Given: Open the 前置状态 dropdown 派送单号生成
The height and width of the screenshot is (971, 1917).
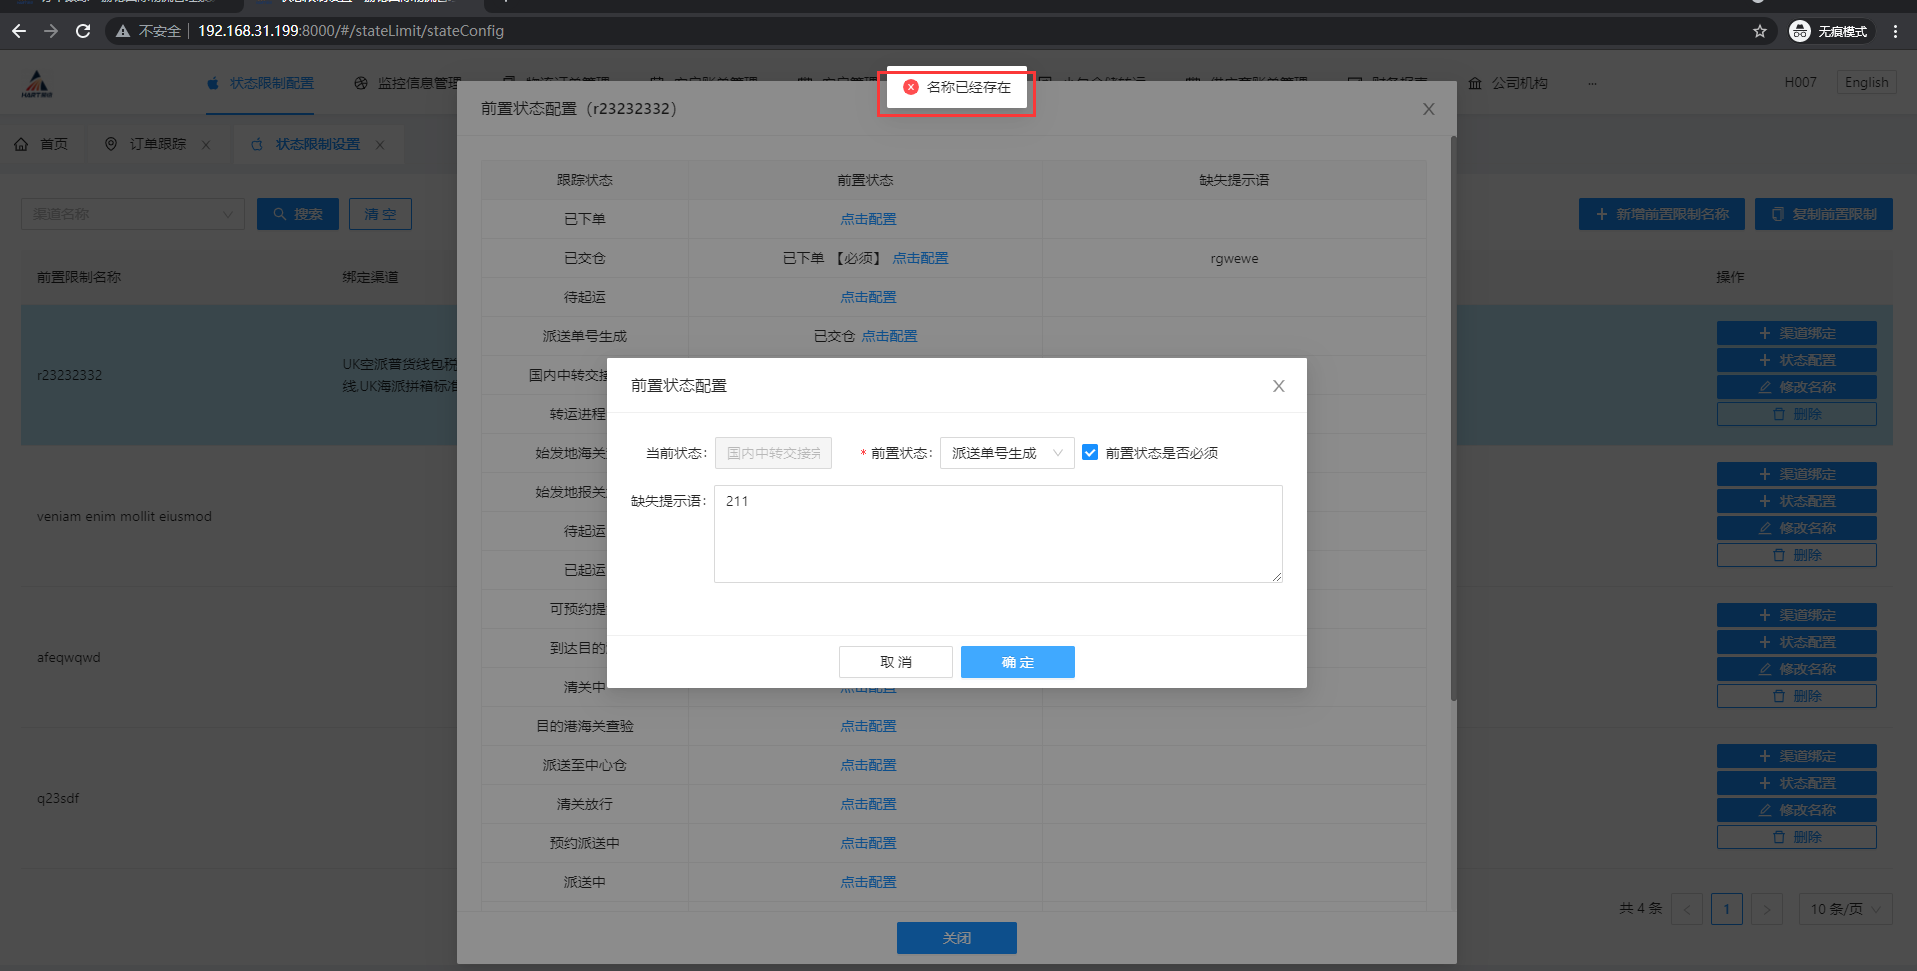Looking at the screenshot, I should pos(1006,453).
